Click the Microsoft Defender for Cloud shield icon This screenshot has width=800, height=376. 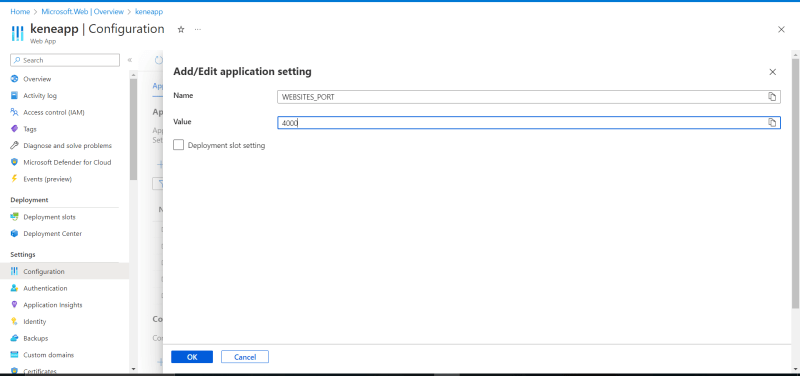[x=14, y=162]
